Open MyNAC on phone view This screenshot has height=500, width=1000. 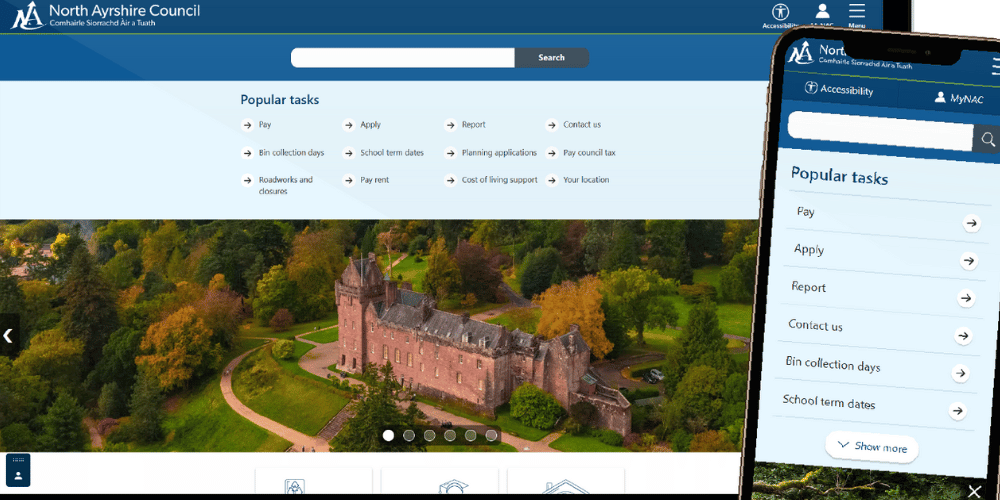pyautogui.click(x=959, y=98)
